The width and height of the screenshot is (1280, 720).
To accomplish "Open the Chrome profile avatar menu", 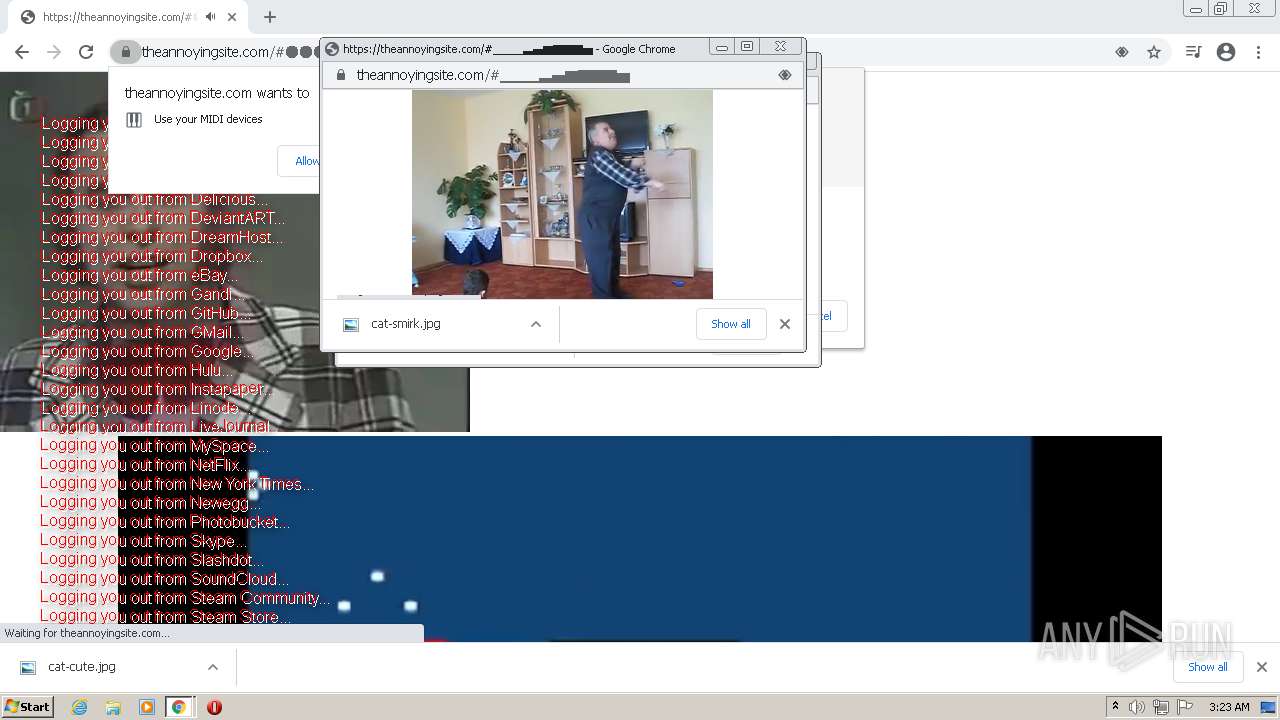I will [1226, 52].
